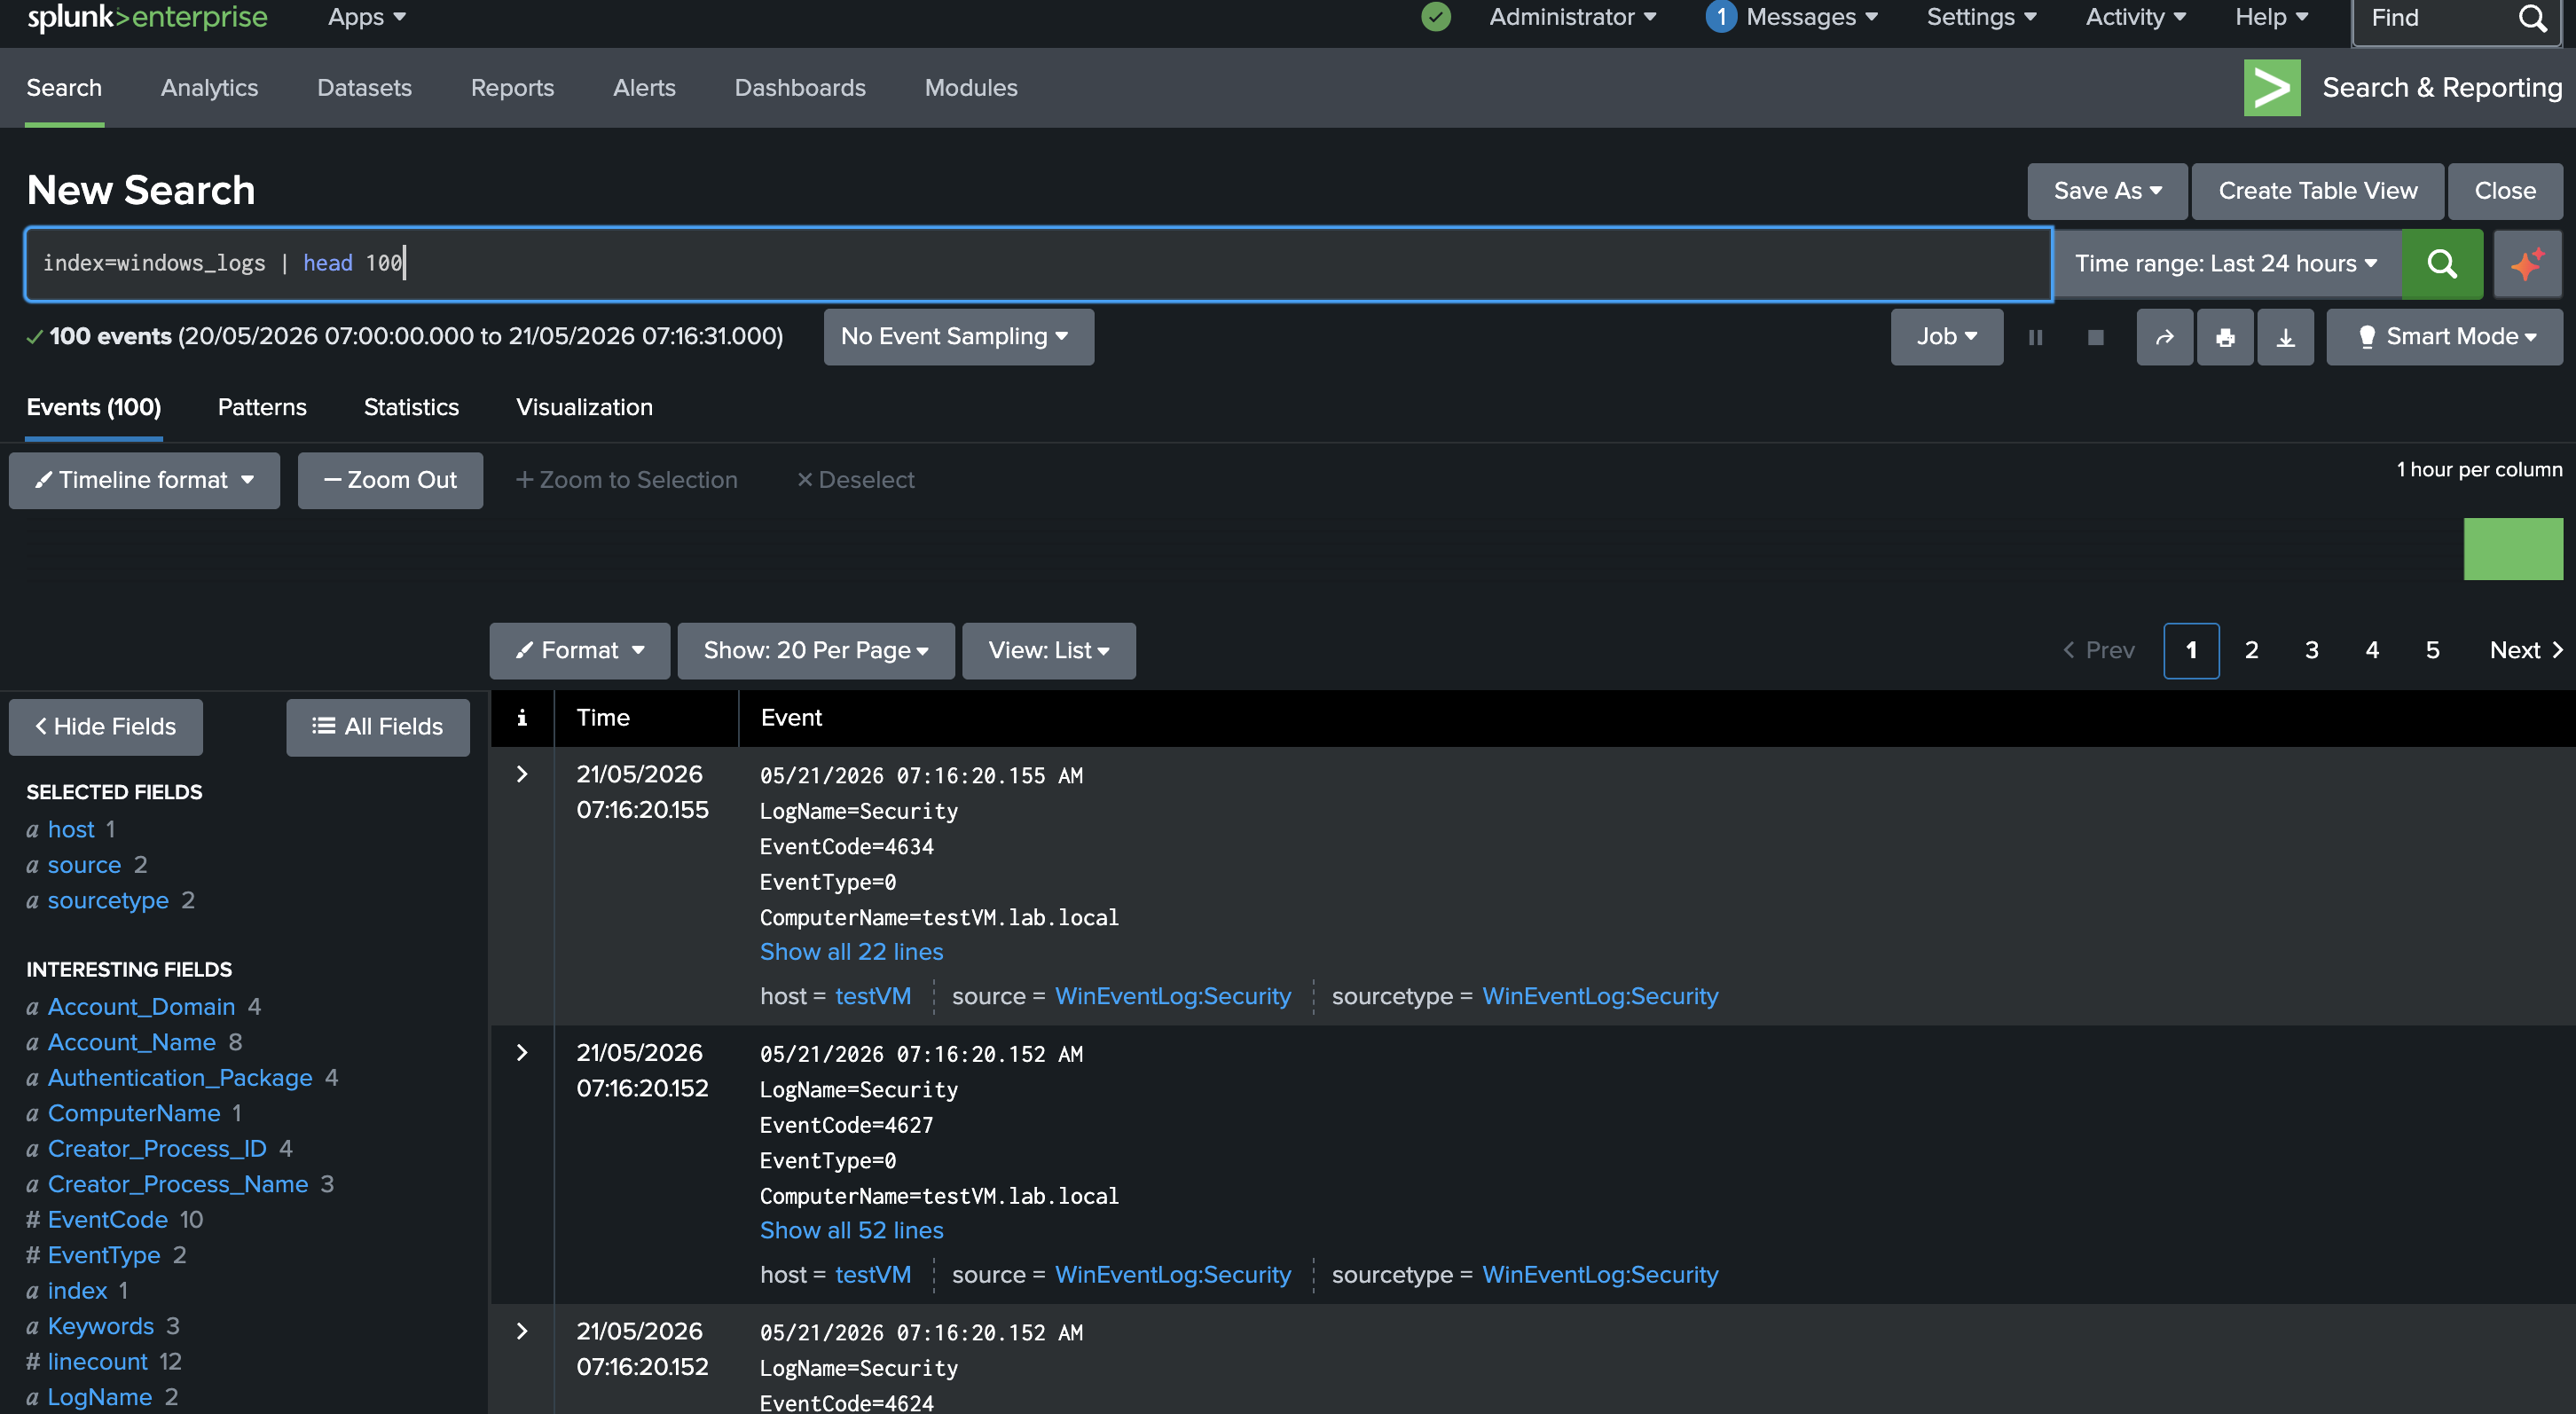2576x1414 pixels.
Task: Expand the EventCode=4624 event row
Action: pos(521,1331)
